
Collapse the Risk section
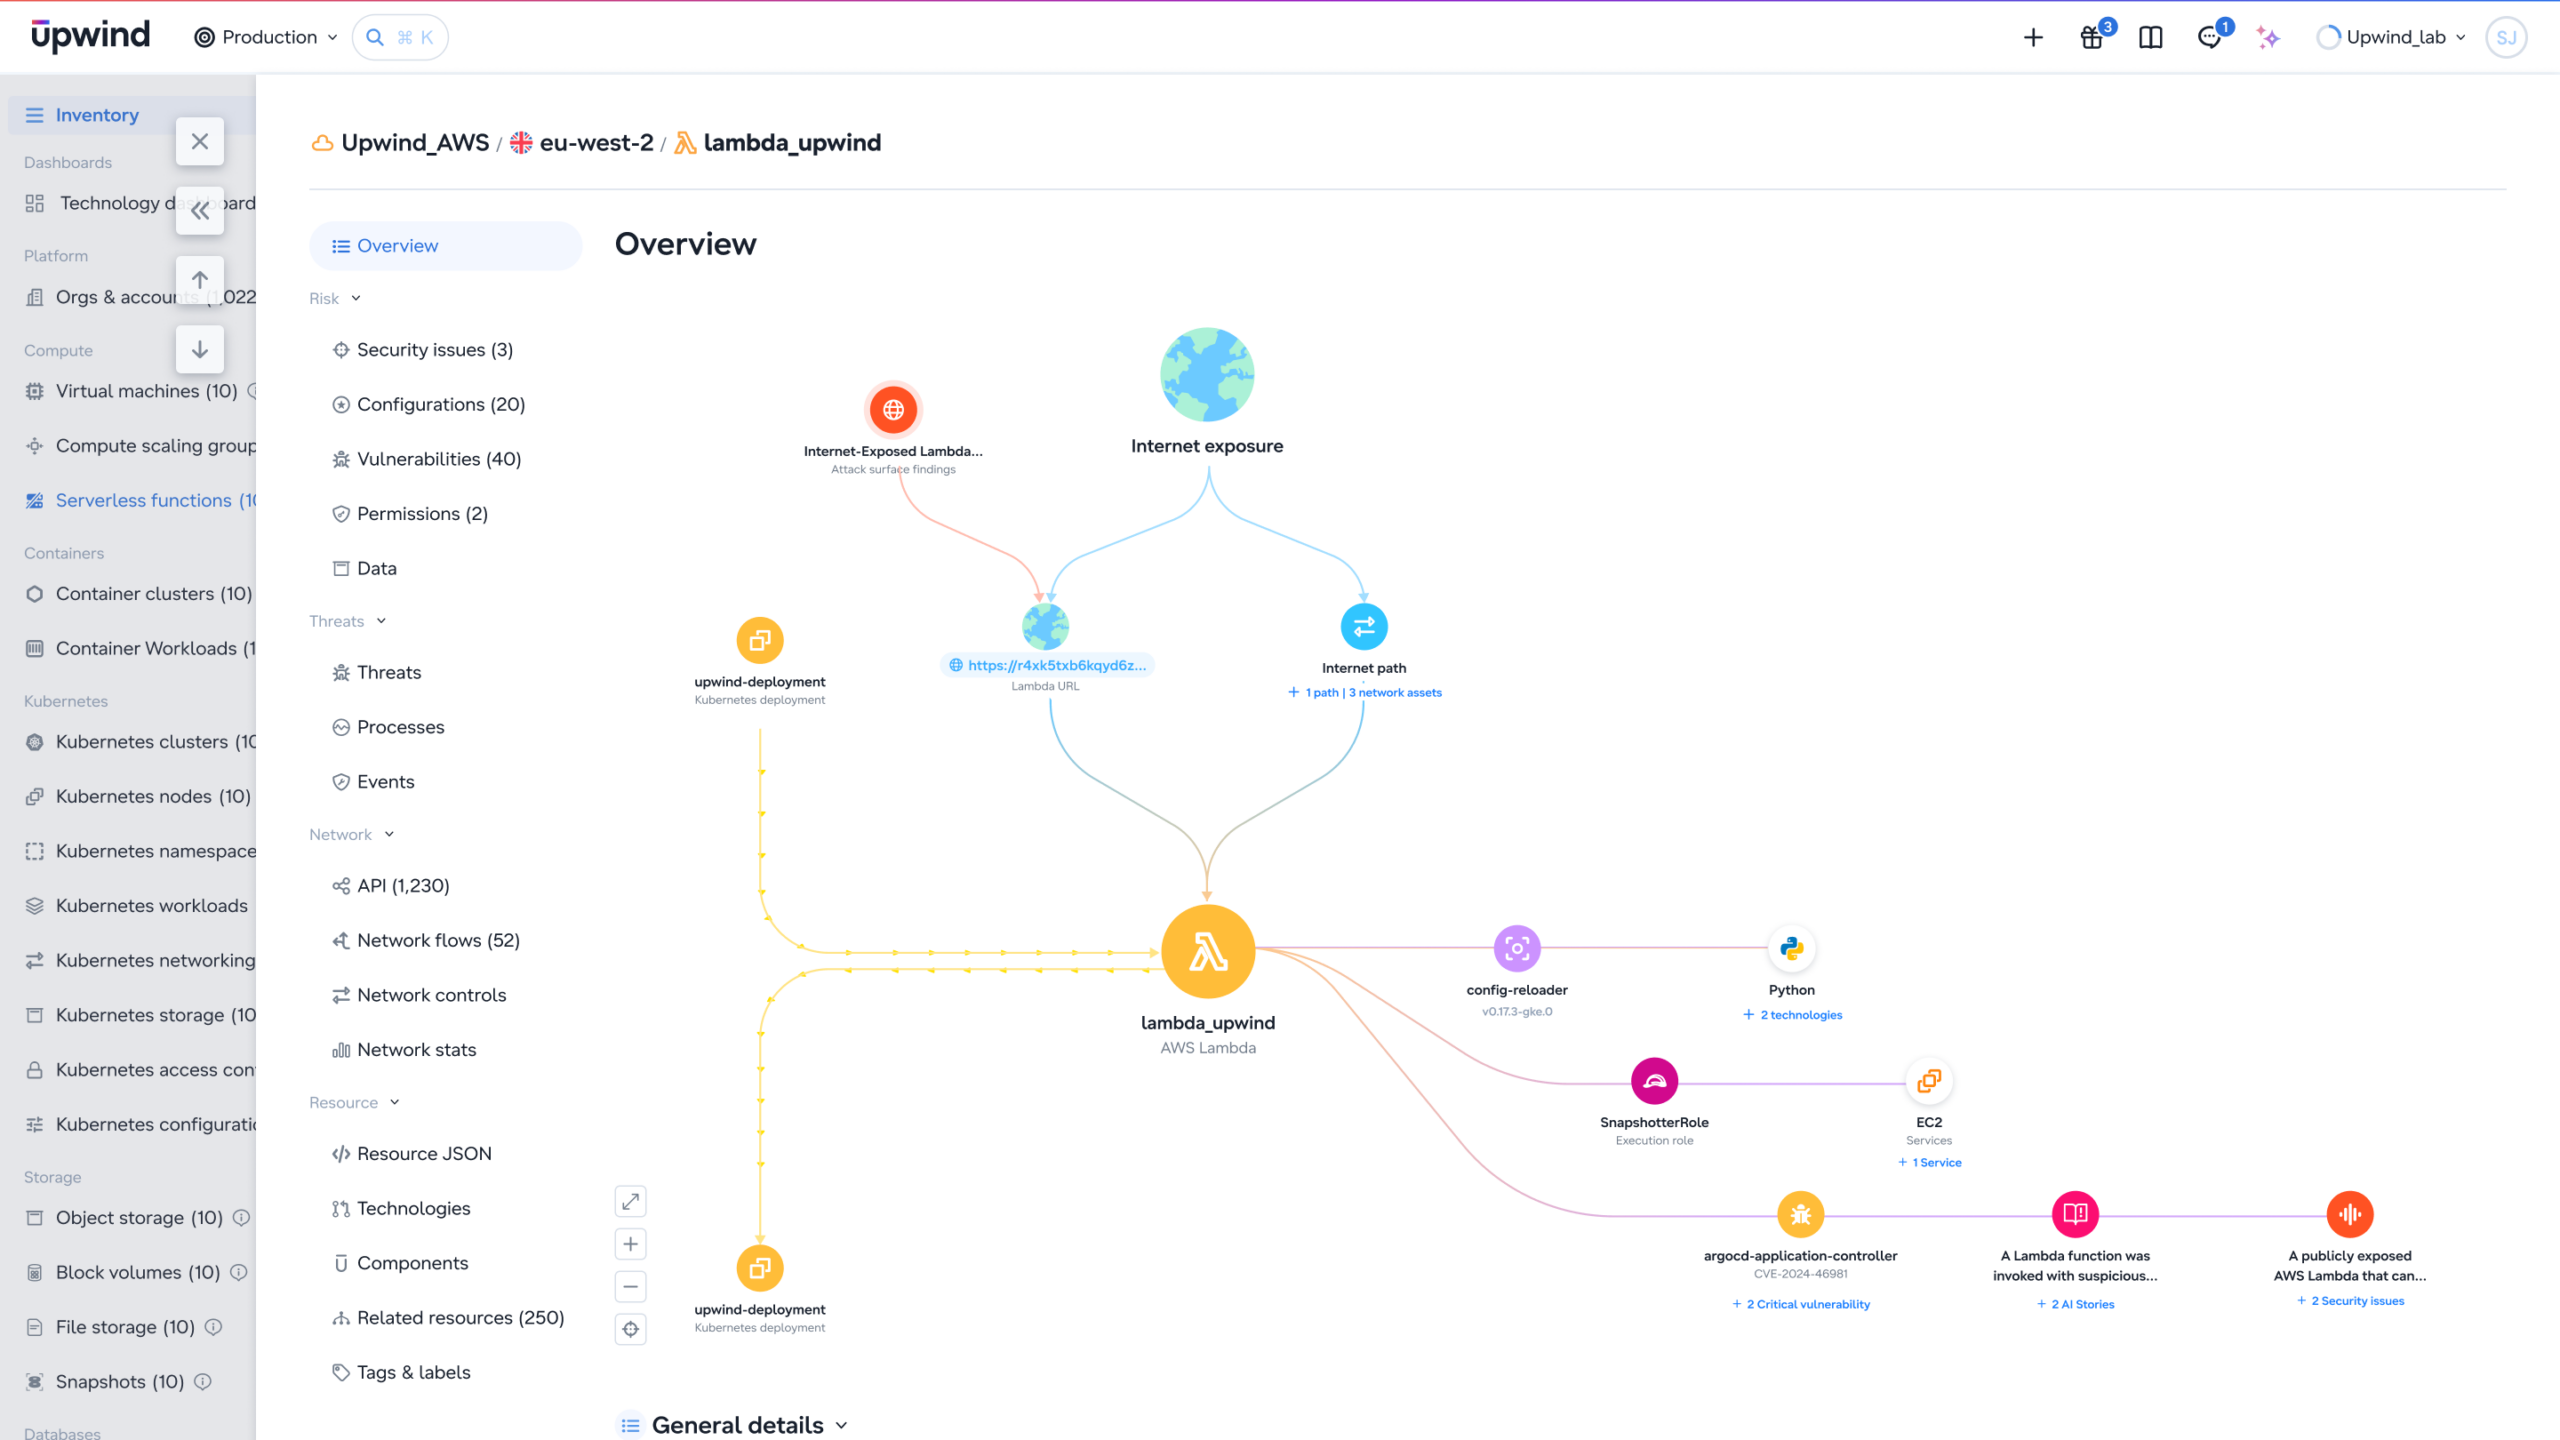[335, 298]
